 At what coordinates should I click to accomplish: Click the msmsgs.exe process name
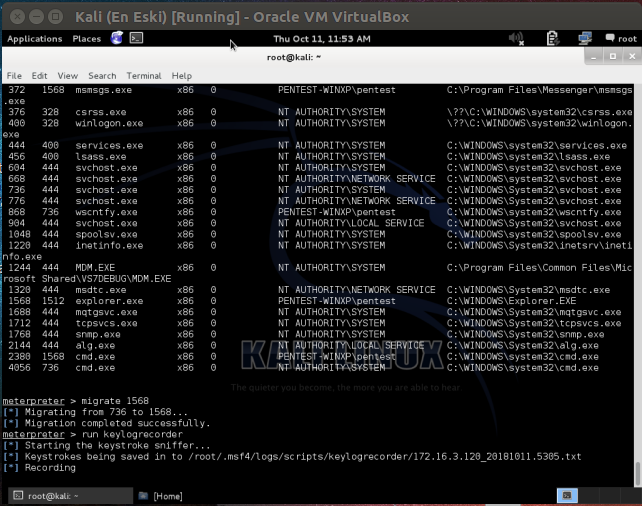[x=103, y=90]
